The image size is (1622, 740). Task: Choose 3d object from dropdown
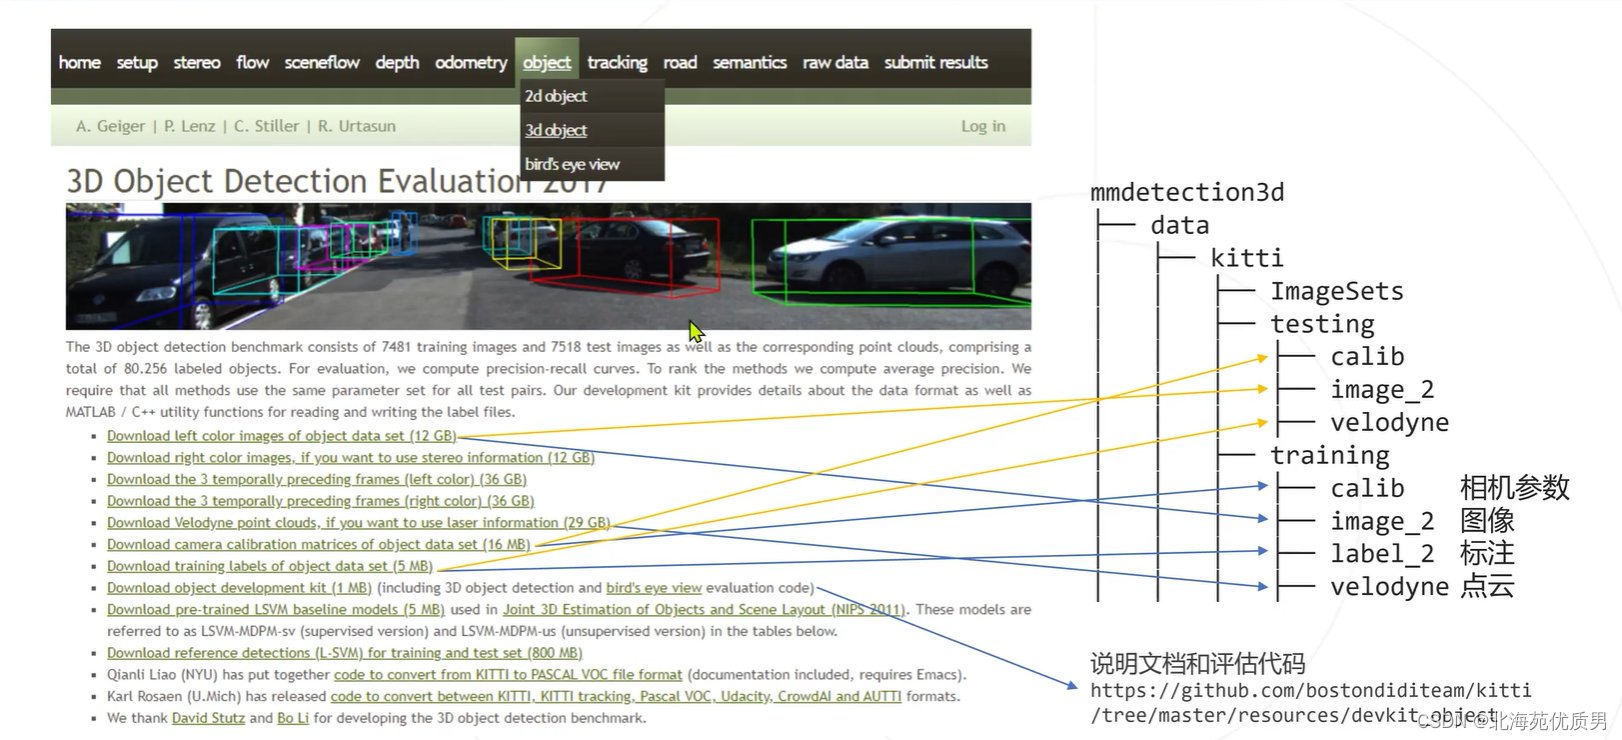pos(556,130)
